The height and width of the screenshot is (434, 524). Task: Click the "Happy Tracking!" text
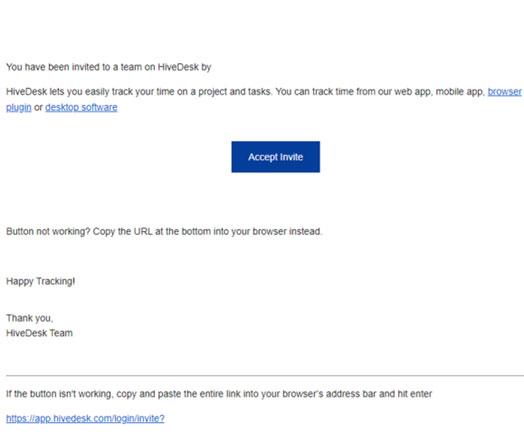pyautogui.click(x=40, y=281)
